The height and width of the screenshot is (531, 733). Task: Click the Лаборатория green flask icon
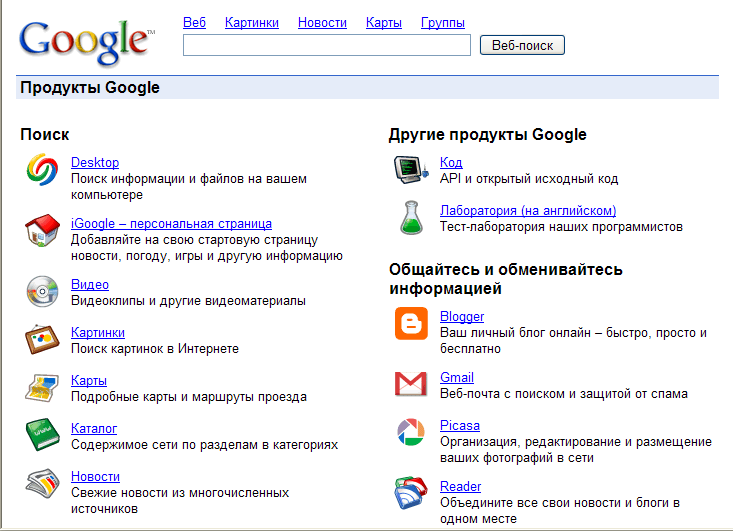(x=411, y=218)
